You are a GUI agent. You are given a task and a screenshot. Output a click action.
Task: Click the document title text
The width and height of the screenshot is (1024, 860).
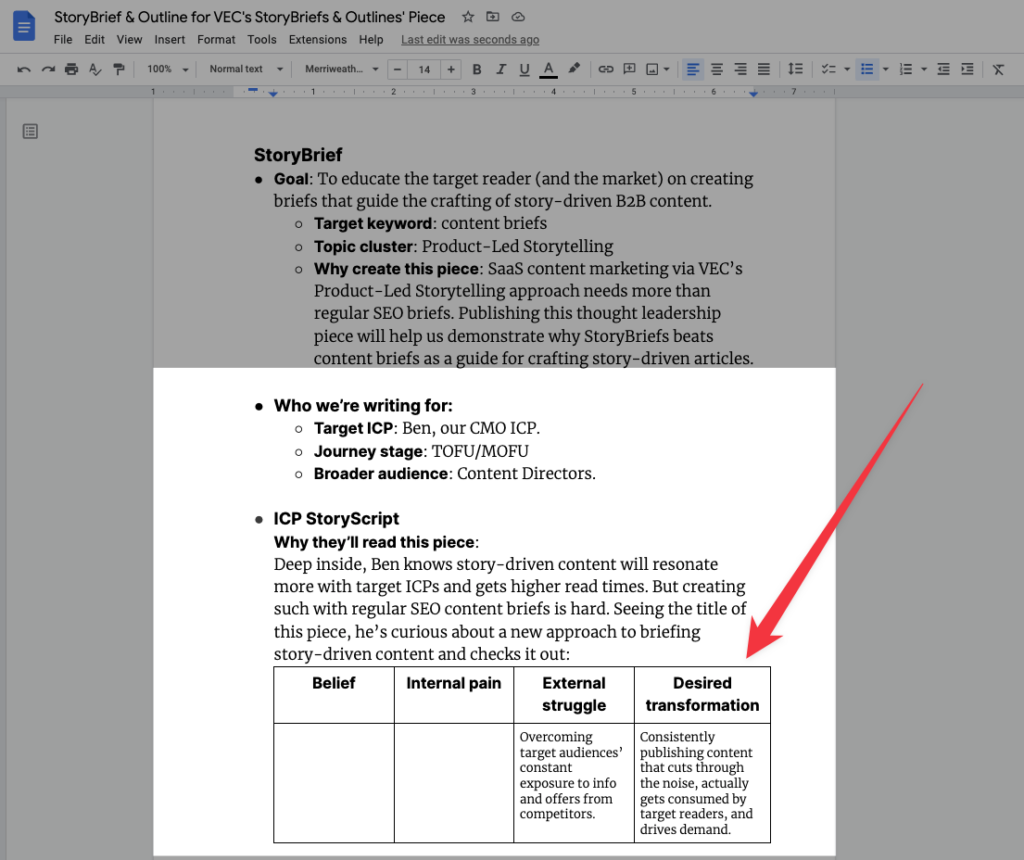pos(249,17)
